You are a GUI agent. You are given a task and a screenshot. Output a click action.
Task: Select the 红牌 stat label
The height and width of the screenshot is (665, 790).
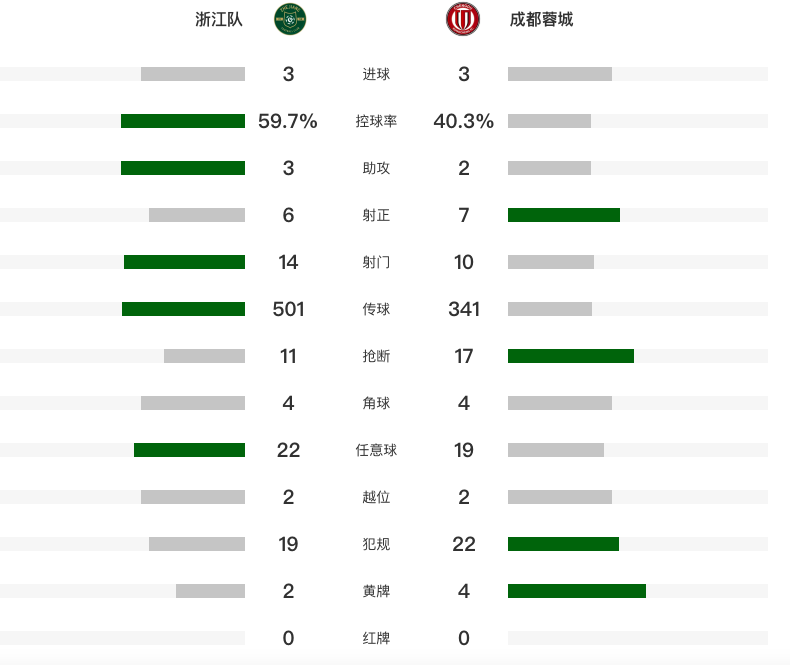tap(376, 638)
